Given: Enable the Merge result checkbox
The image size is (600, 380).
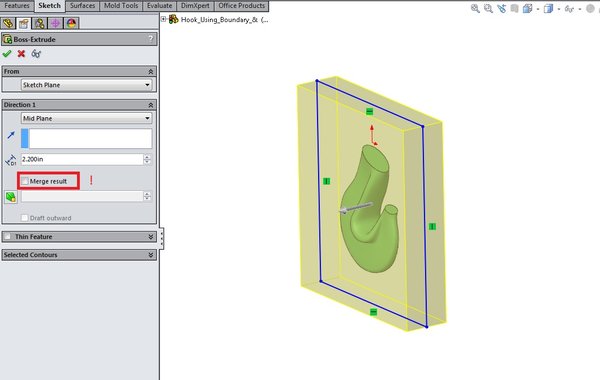Looking at the screenshot, I should [25, 181].
